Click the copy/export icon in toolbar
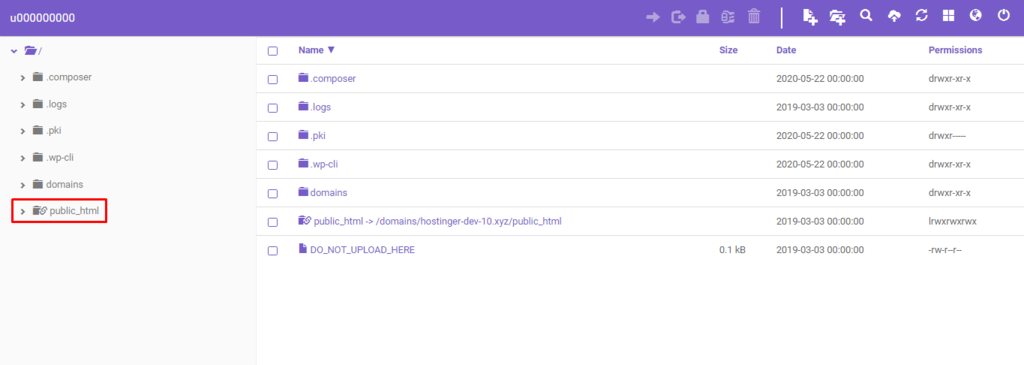1024x365 pixels. (x=679, y=17)
